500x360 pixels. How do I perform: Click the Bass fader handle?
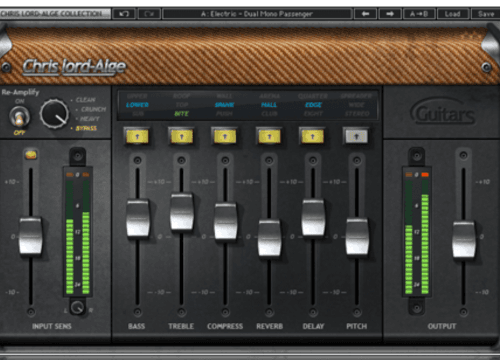tap(138, 219)
